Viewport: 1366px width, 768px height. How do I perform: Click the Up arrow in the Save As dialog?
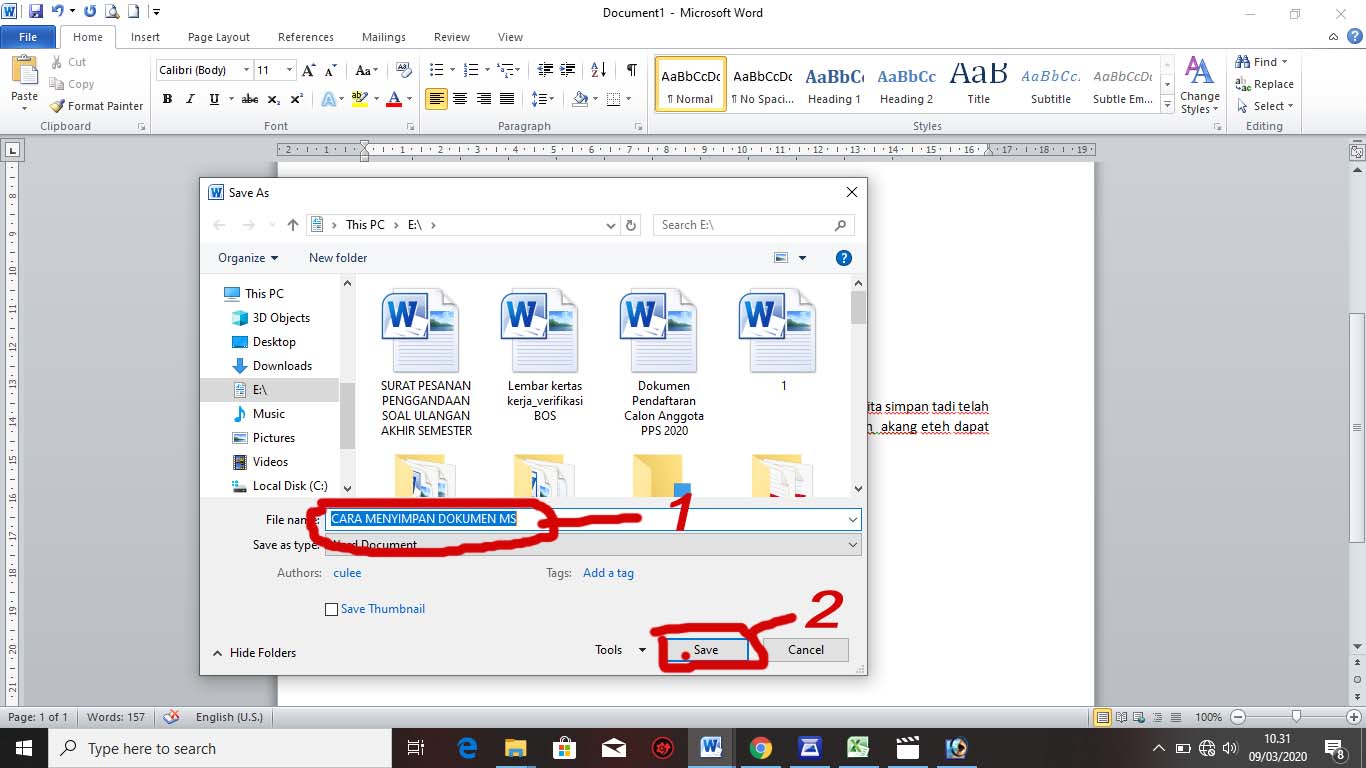point(292,225)
